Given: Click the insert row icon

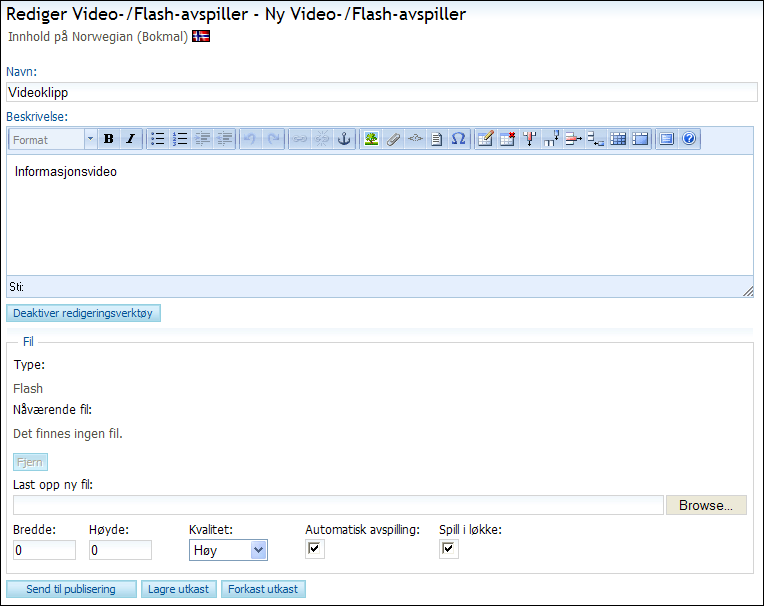Looking at the screenshot, I should point(595,139).
